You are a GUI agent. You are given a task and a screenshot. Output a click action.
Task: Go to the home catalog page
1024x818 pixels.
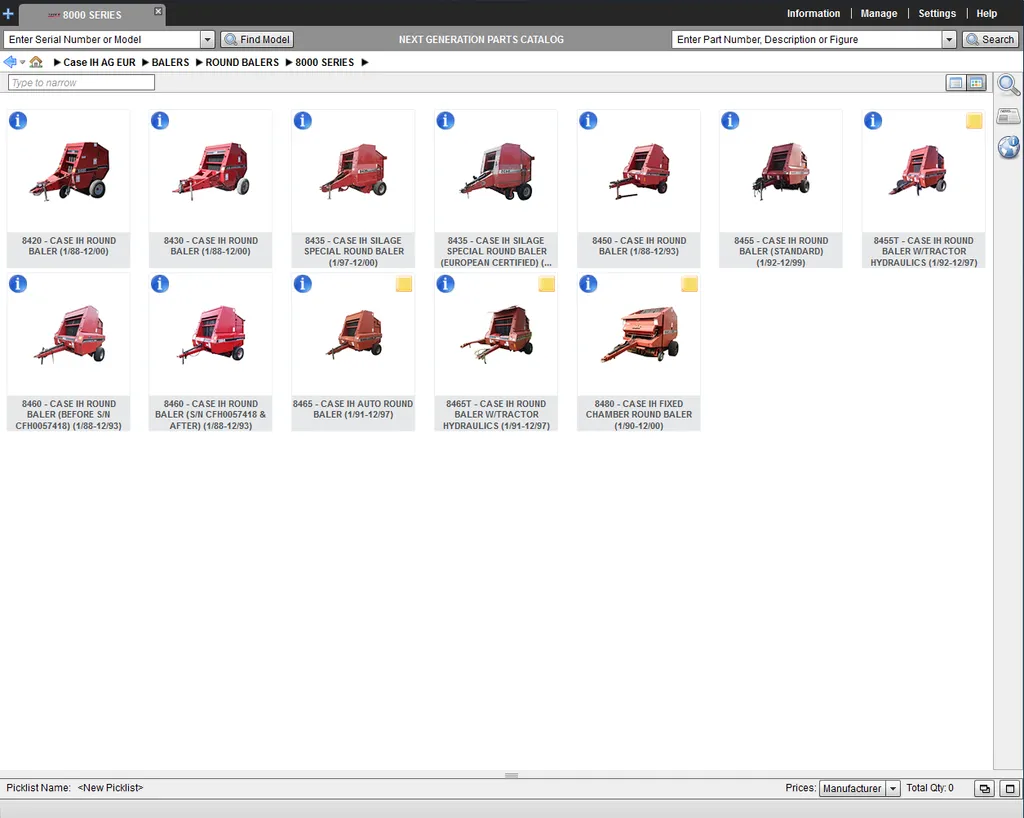[36, 62]
